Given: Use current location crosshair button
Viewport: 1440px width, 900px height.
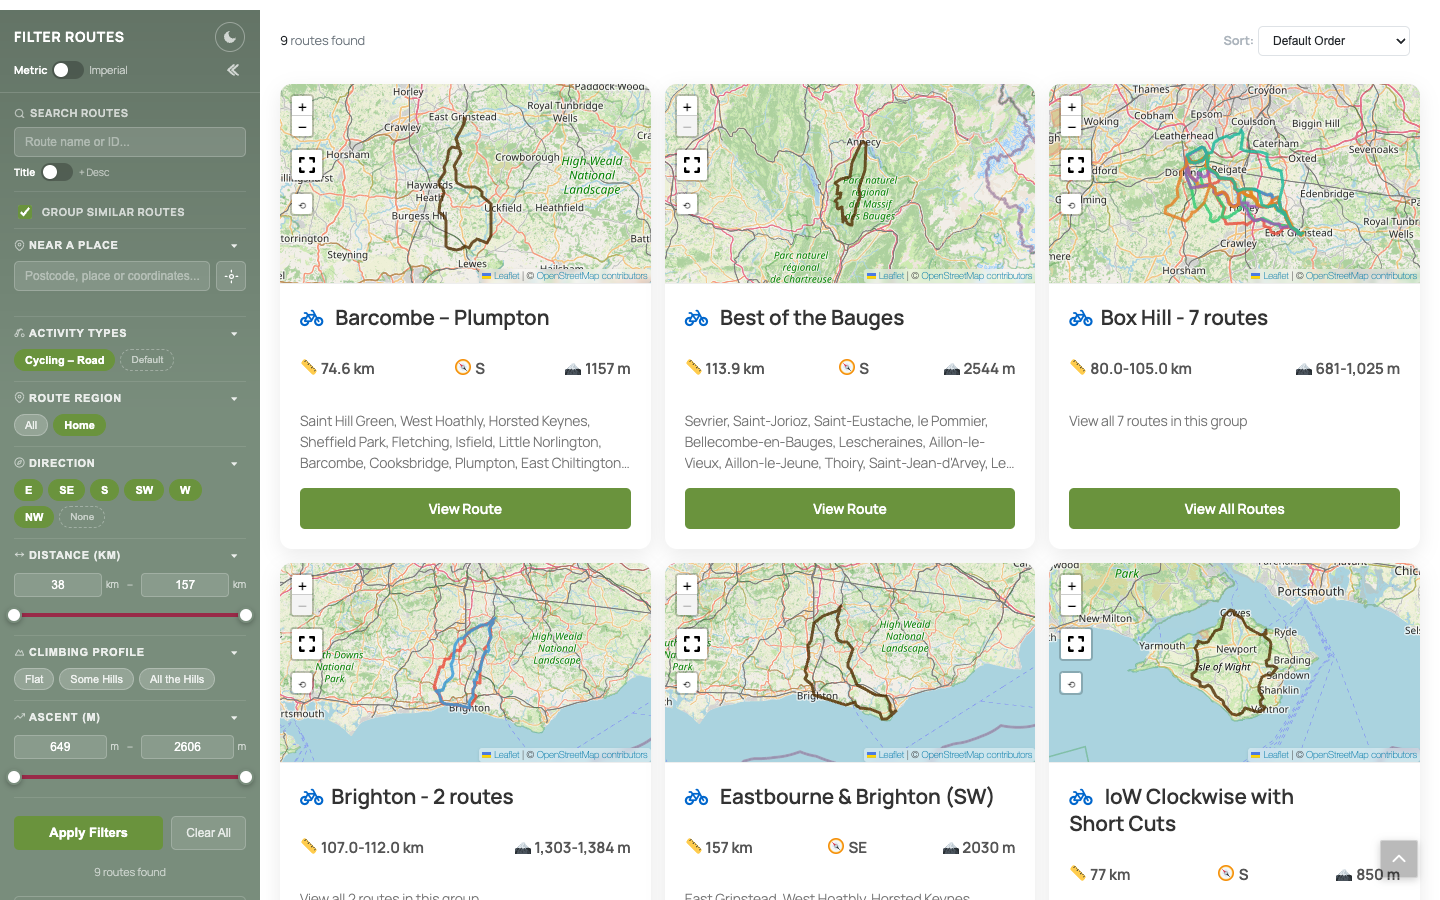Looking at the screenshot, I should (x=231, y=276).
